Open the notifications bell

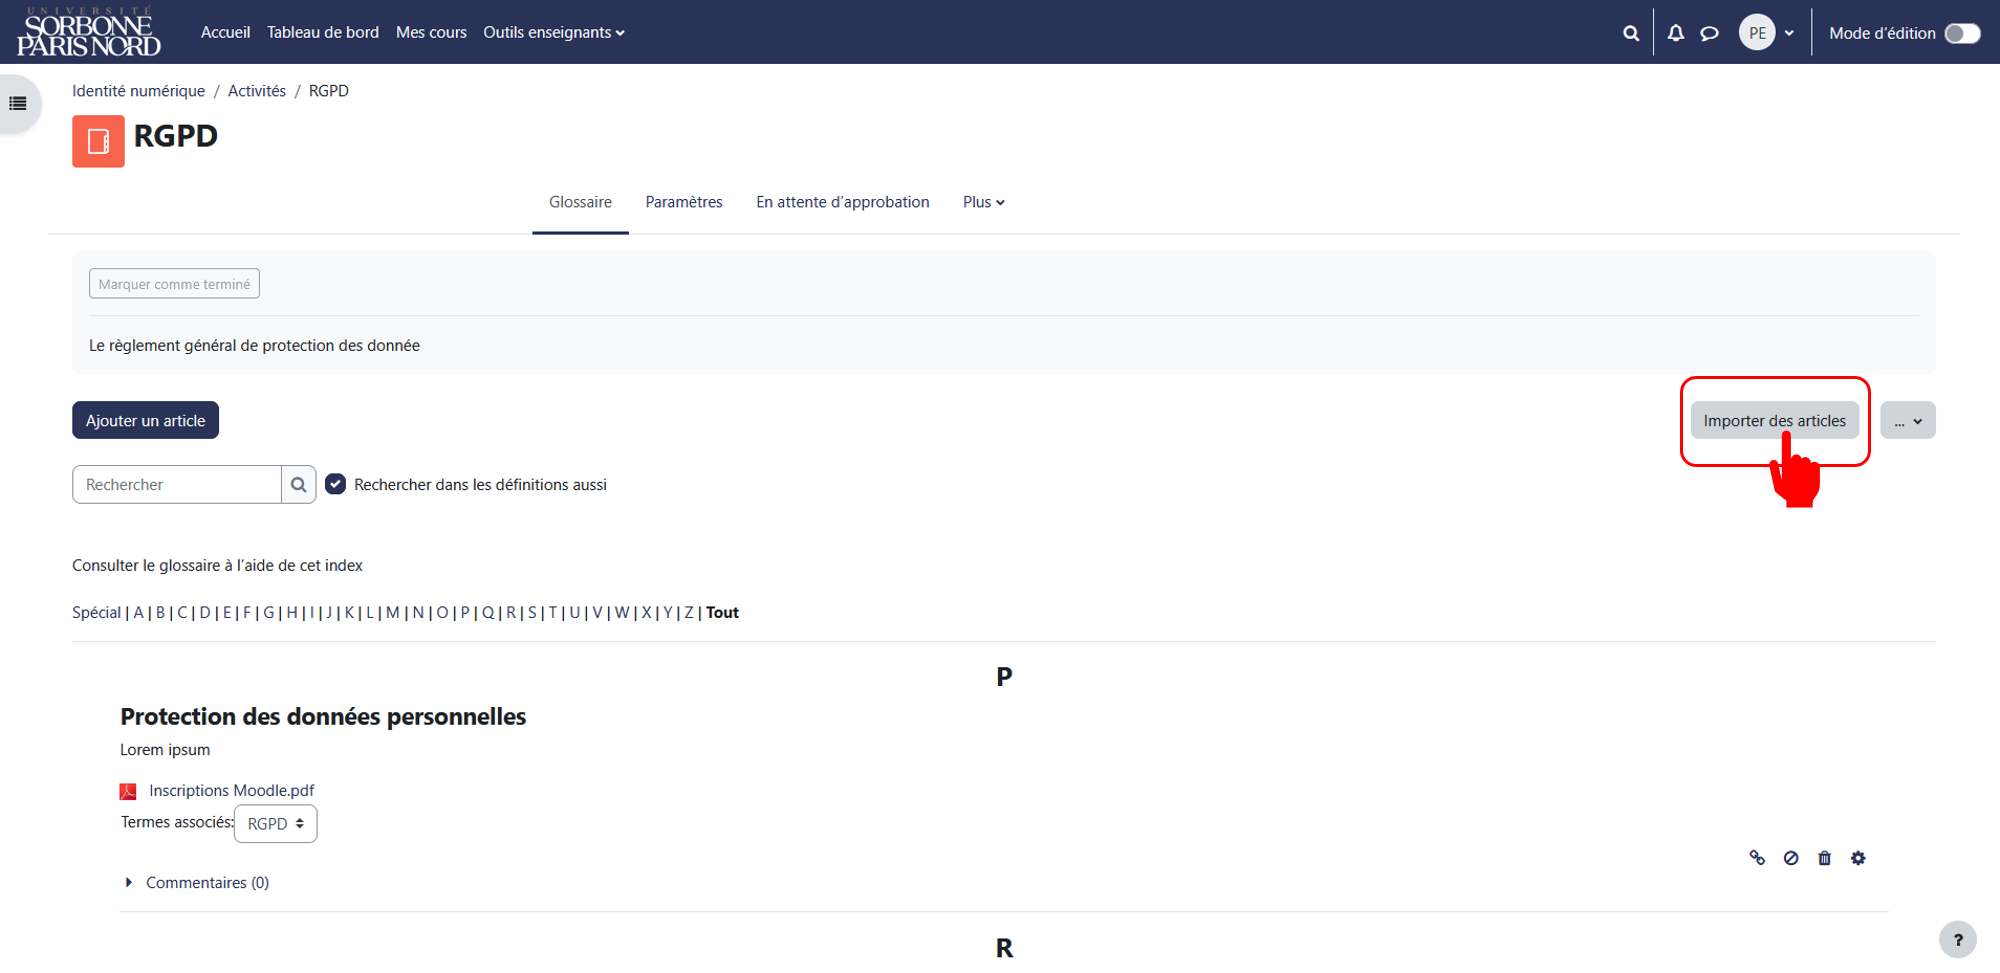1676,33
